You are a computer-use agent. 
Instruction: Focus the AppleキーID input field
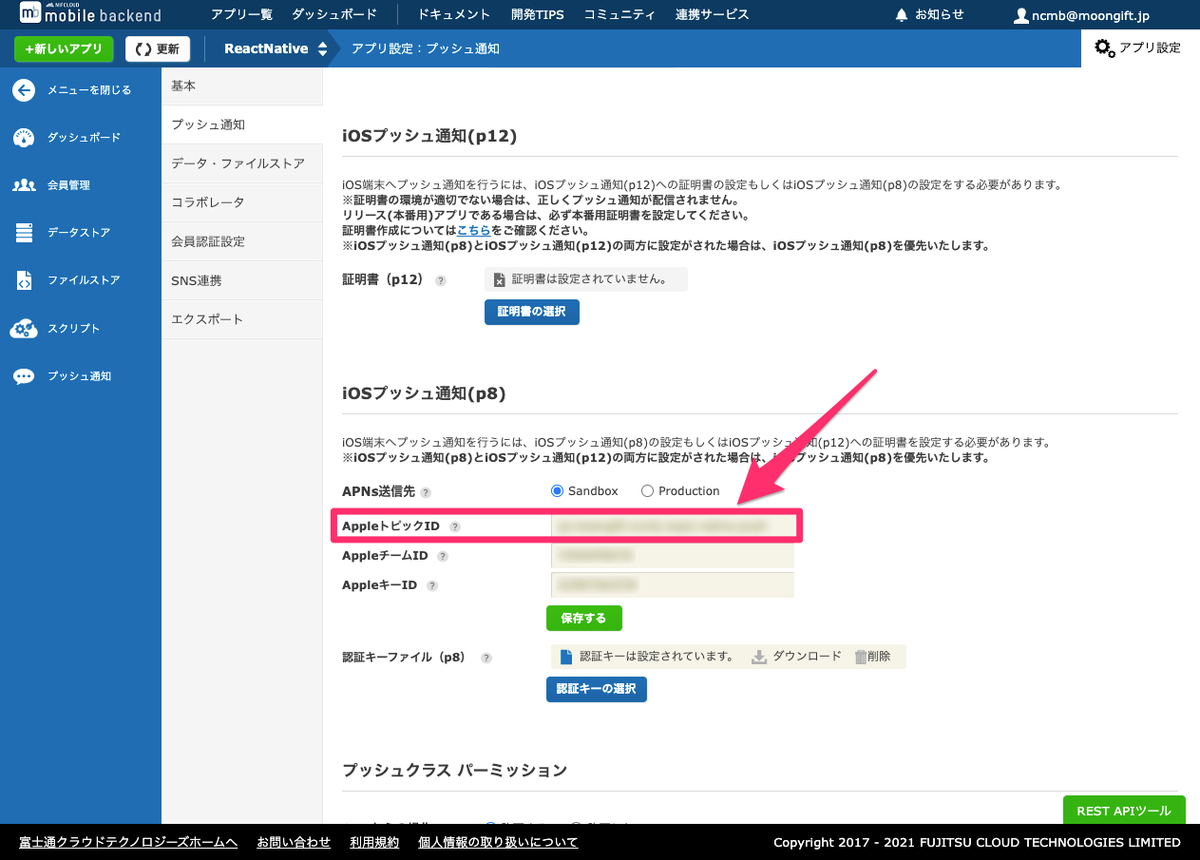[x=672, y=585]
